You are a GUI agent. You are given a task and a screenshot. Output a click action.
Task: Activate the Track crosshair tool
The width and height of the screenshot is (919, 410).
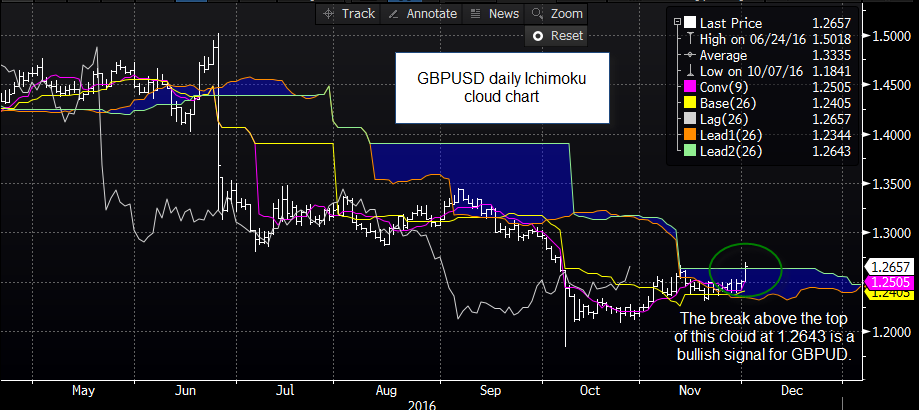[x=347, y=13]
